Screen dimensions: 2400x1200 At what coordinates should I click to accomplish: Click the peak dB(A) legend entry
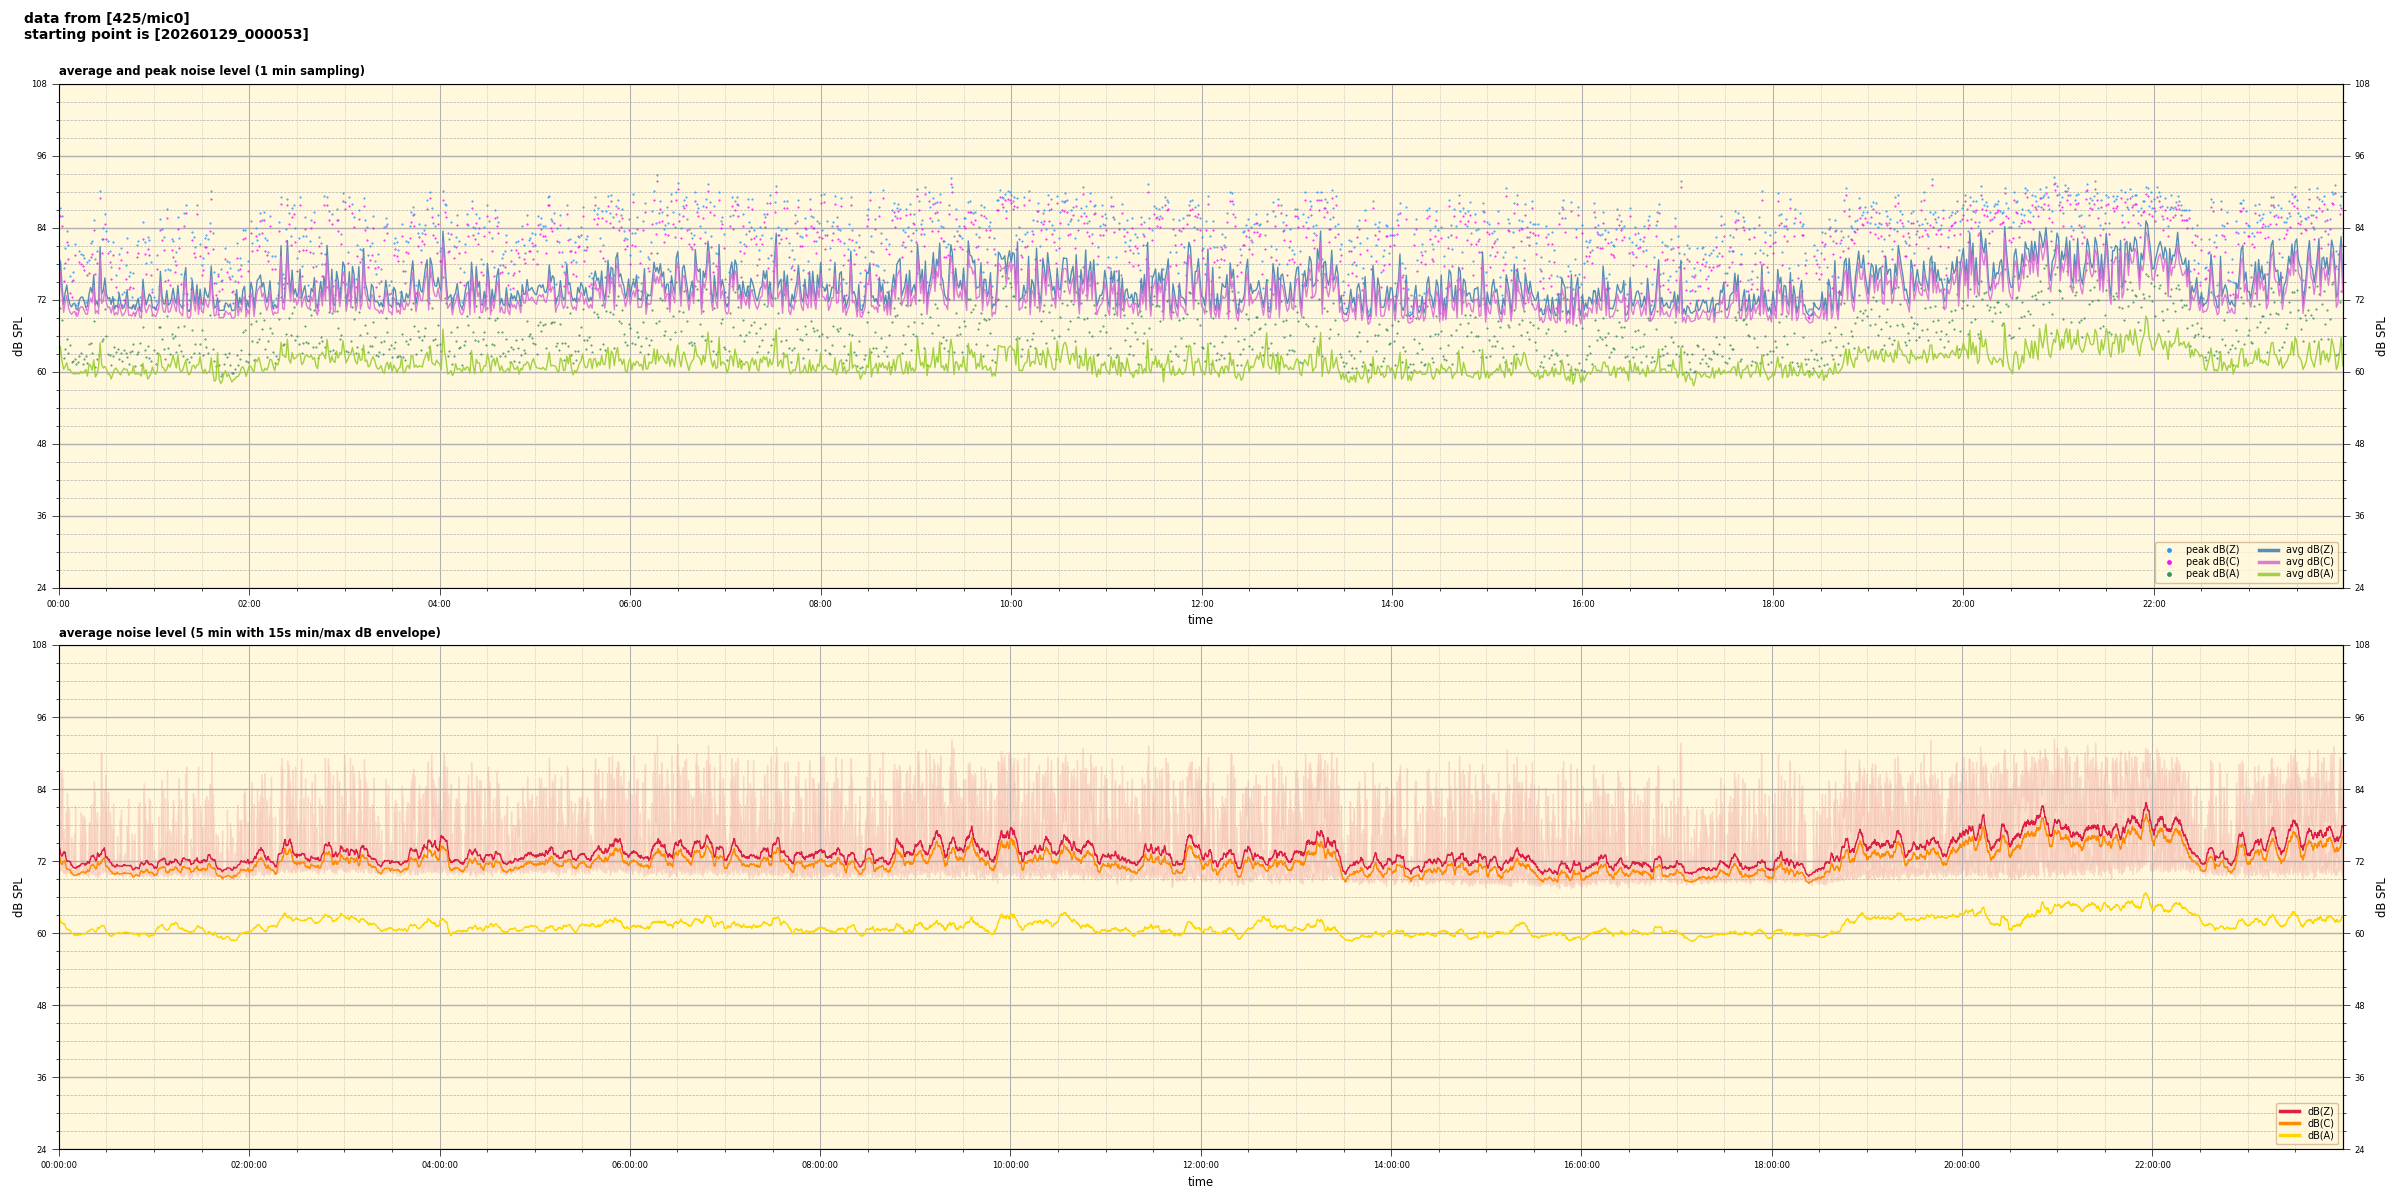click(2212, 574)
